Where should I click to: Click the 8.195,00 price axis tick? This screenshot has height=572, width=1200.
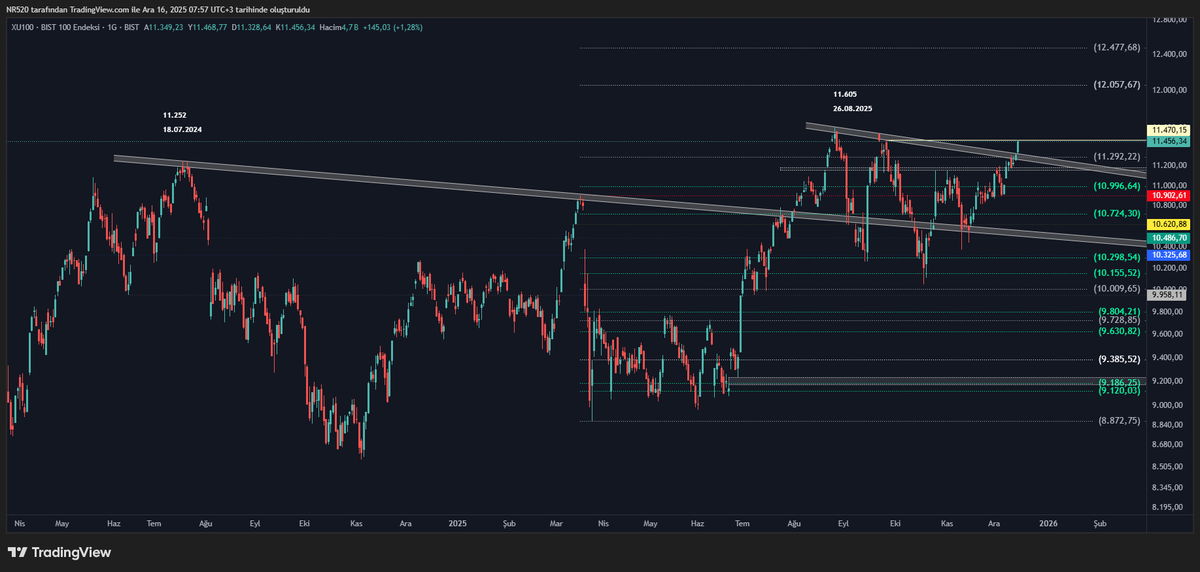(x=1168, y=507)
